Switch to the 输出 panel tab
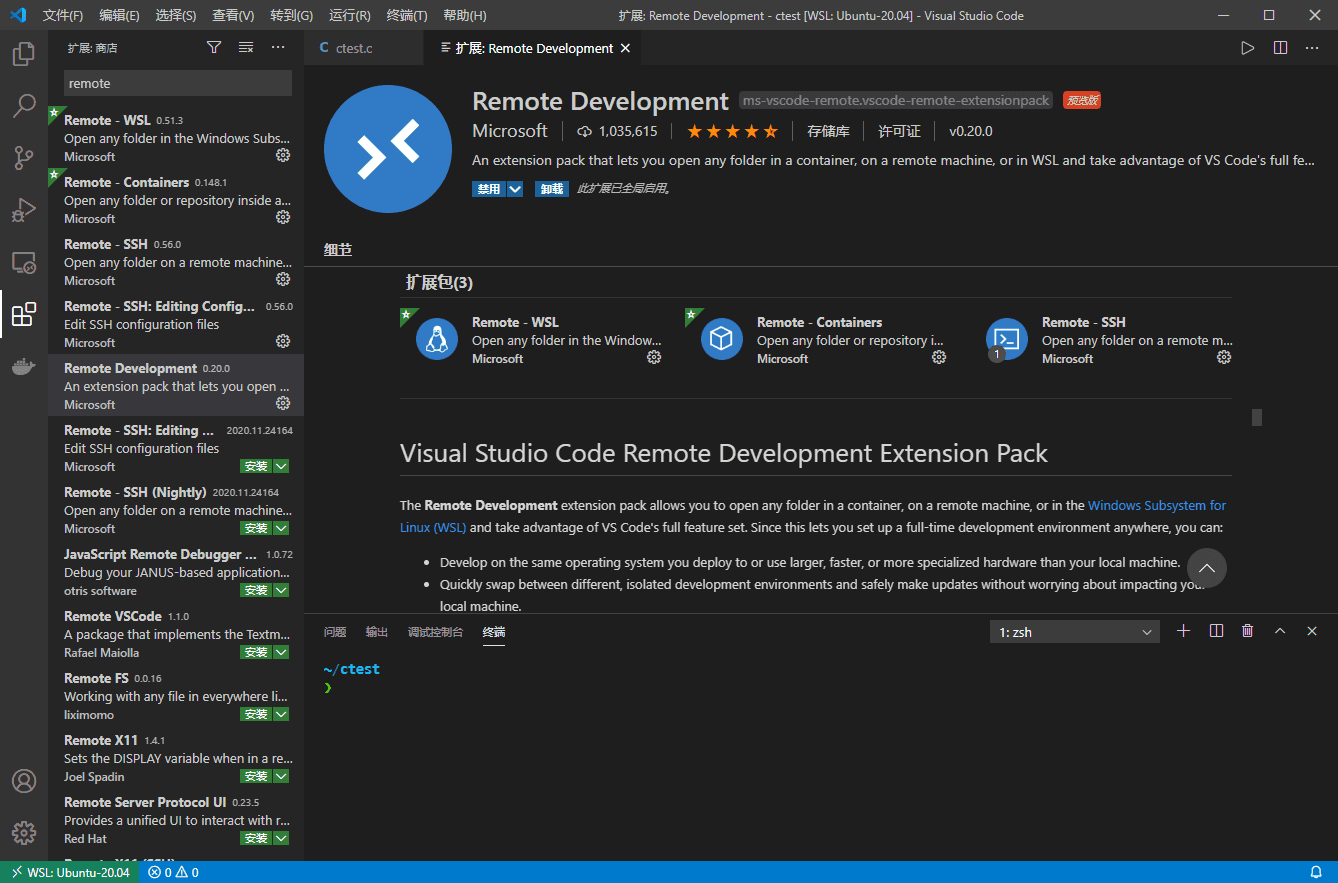The image size is (1338, 883). tap(377, 632)
